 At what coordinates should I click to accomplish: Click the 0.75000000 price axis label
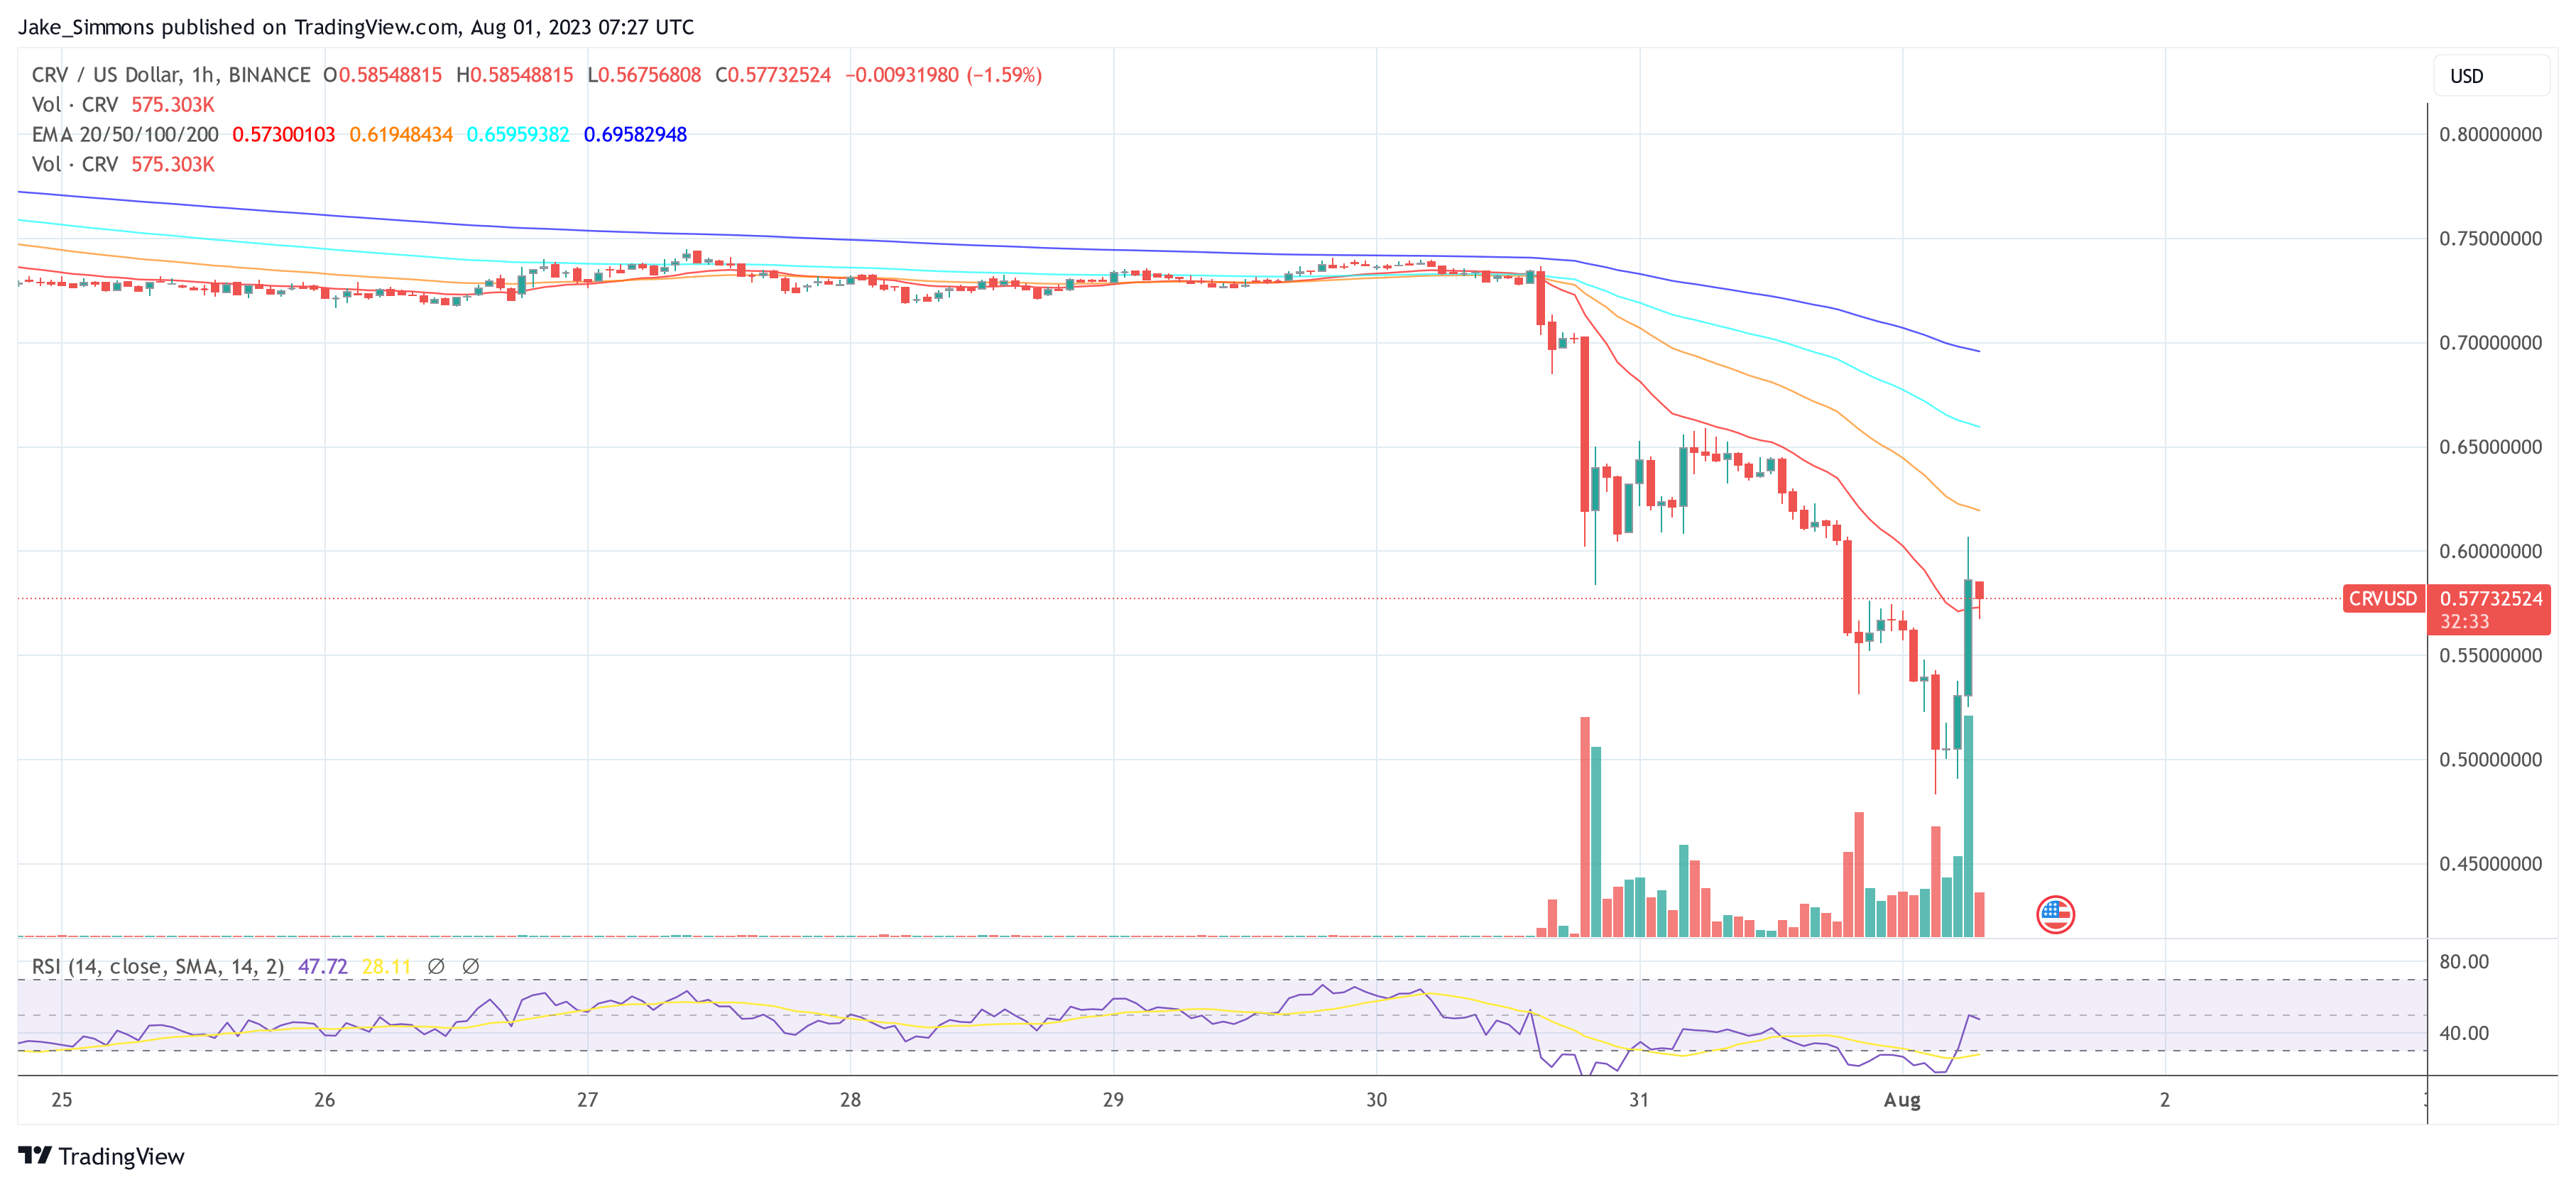click(2490, 238)
